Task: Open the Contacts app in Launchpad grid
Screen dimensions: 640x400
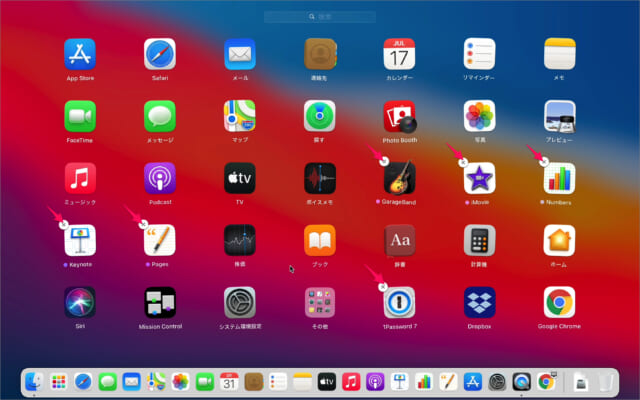Action: point(320,54)
